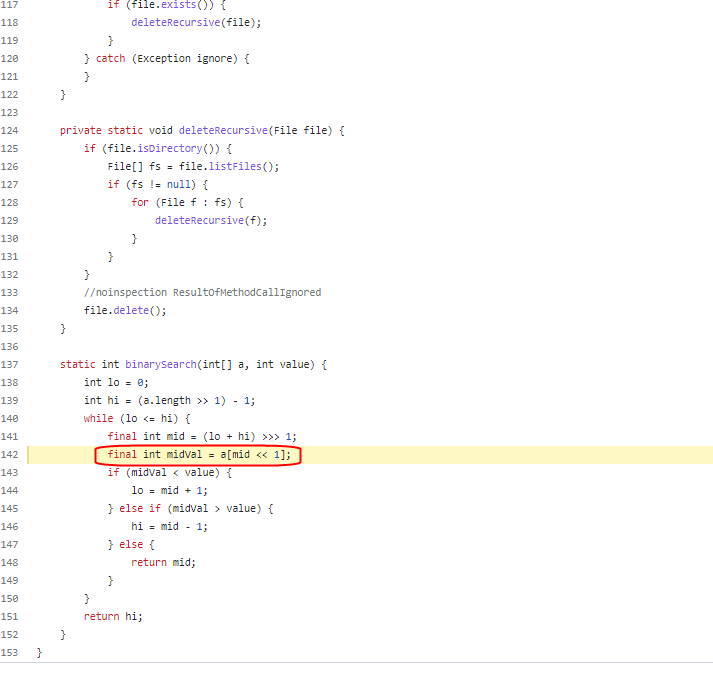
Task: Place cursor on 'int hi = (a.length >> 1) - 1;'
Action: pyautogui.click(x=170, y=401)
